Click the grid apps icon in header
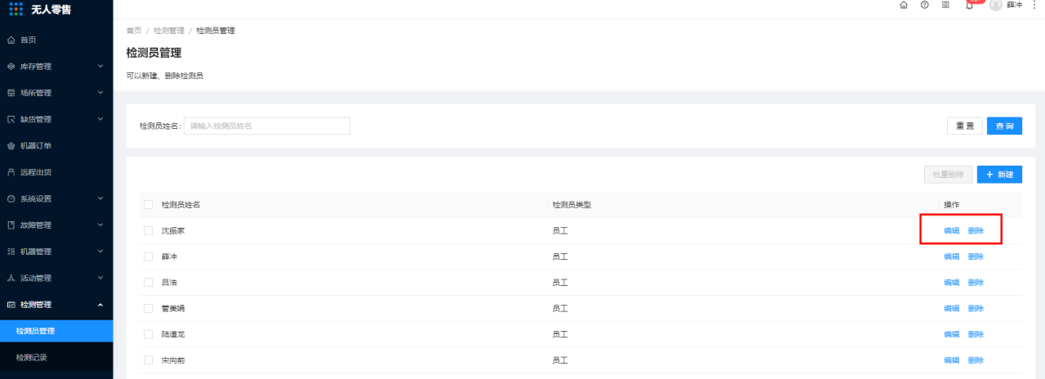This screenshot has width=1045, height=379. 946,5
